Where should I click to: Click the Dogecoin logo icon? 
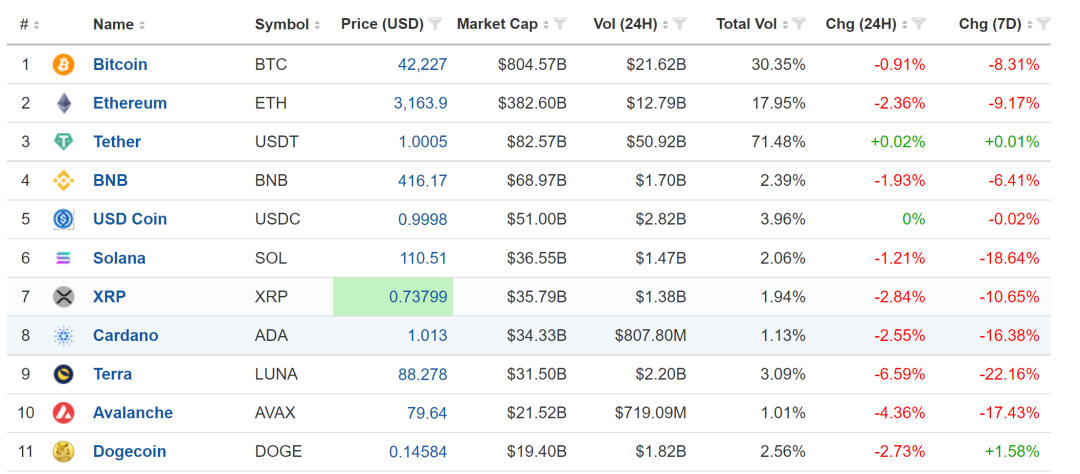tap(63, 452)
